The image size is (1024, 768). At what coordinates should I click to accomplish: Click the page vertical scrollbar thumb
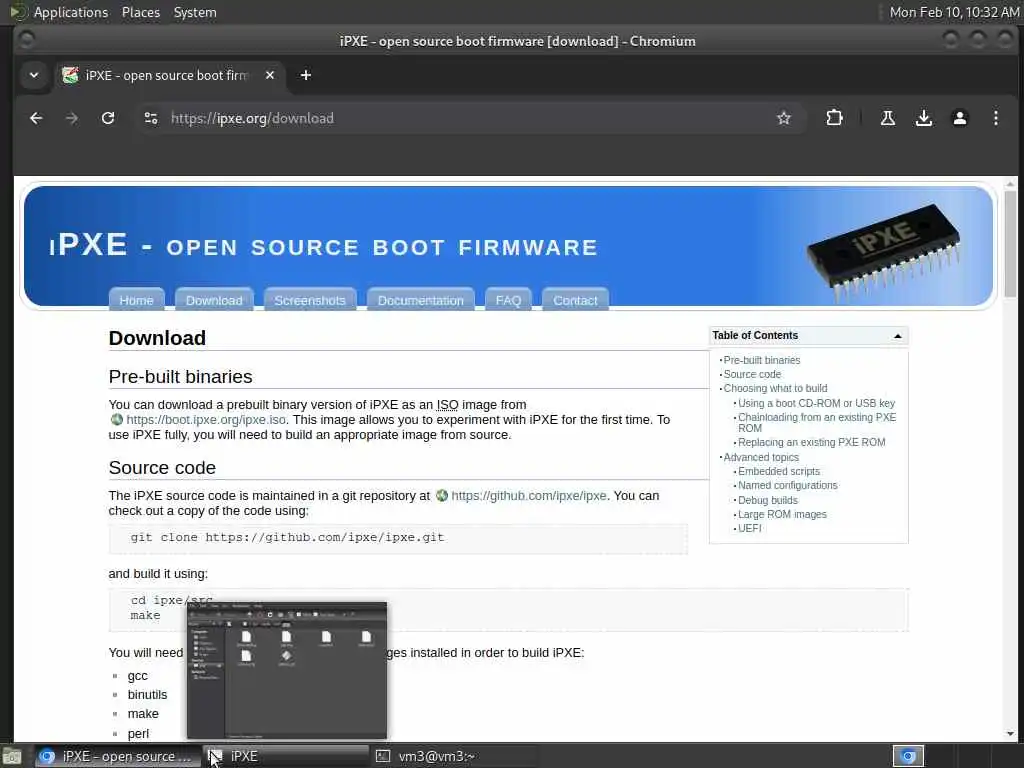pos(1010,244)
